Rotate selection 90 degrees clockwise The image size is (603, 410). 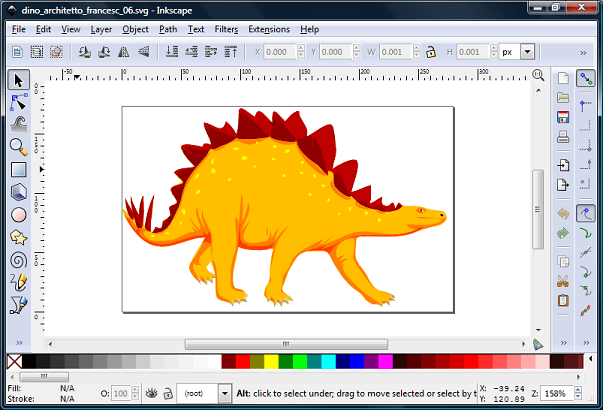[104, 52]
